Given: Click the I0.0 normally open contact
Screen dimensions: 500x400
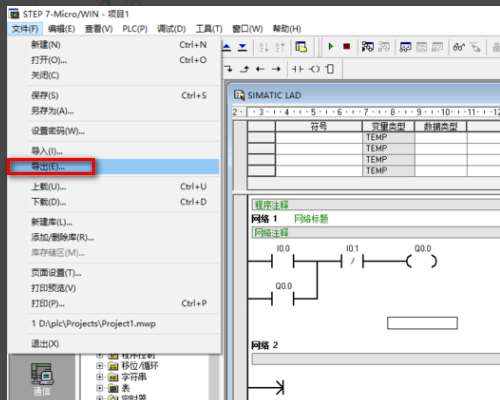Looking at the screenshot, I should (283, 261).
